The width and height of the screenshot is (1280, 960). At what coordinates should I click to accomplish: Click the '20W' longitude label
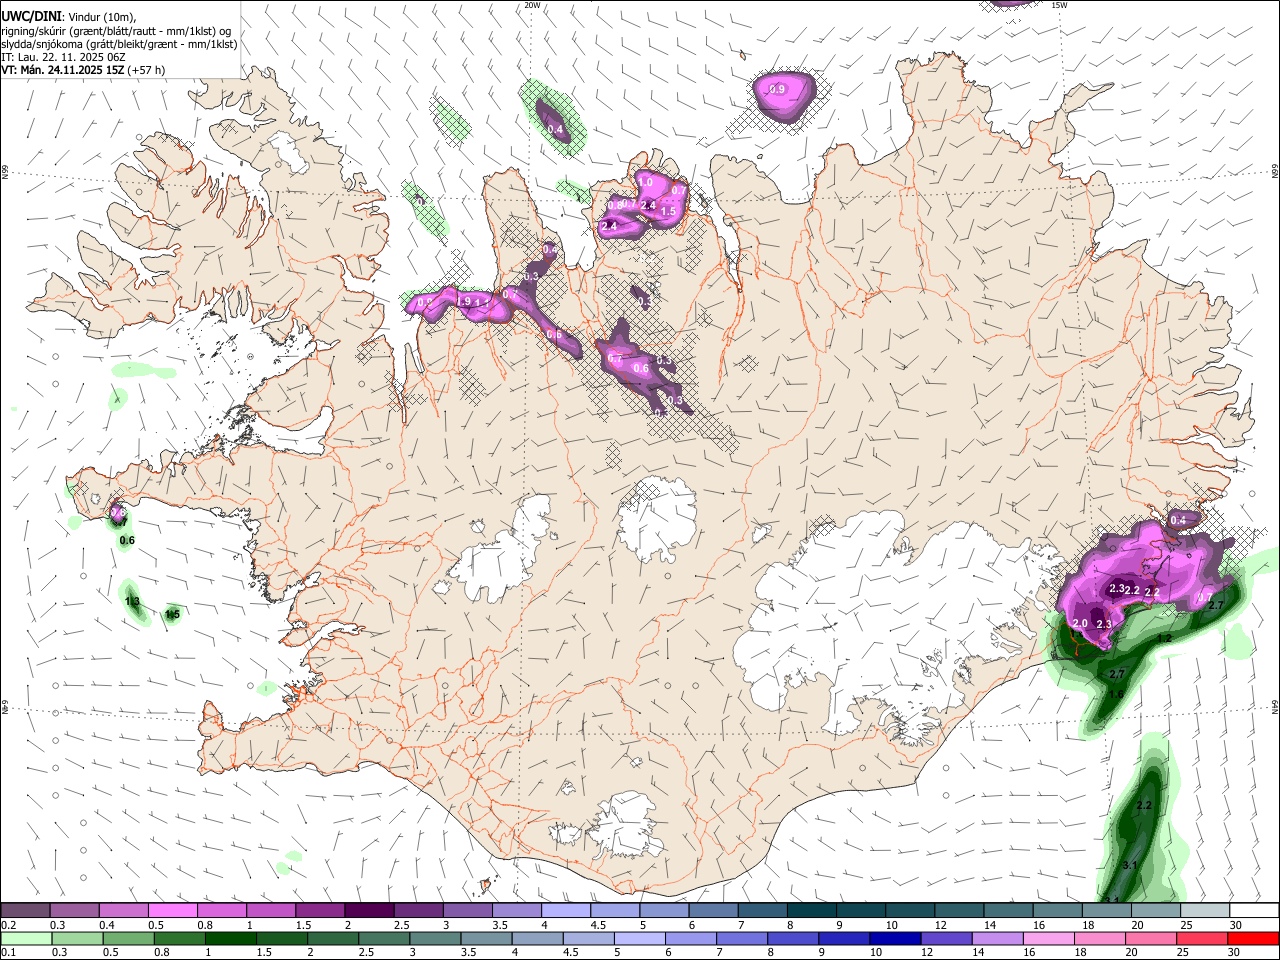tap(532, 5)
